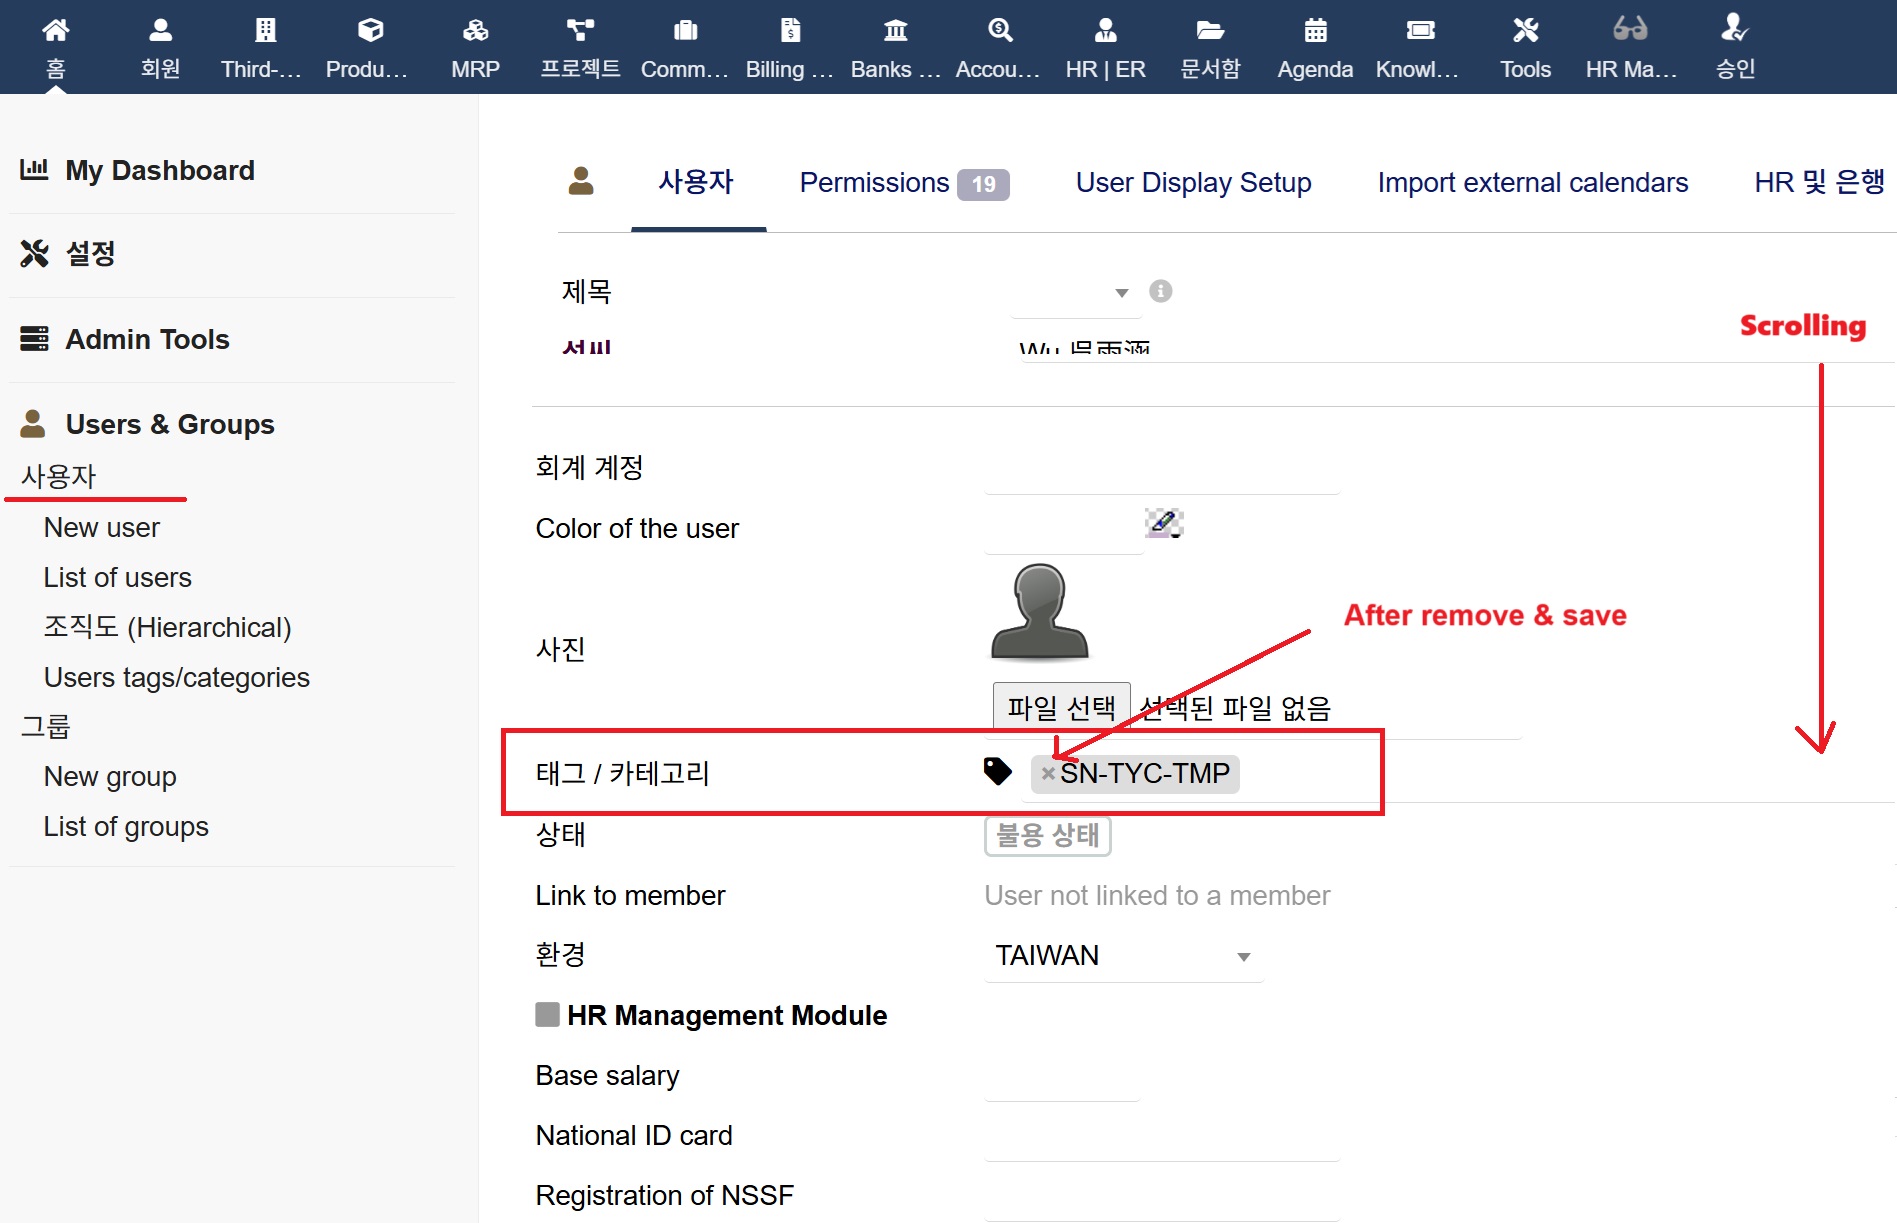Image resolution: width=1897 pixels, height=1223 pixels.
Task: Click the Home icon in top navigation
Action: 56,30
